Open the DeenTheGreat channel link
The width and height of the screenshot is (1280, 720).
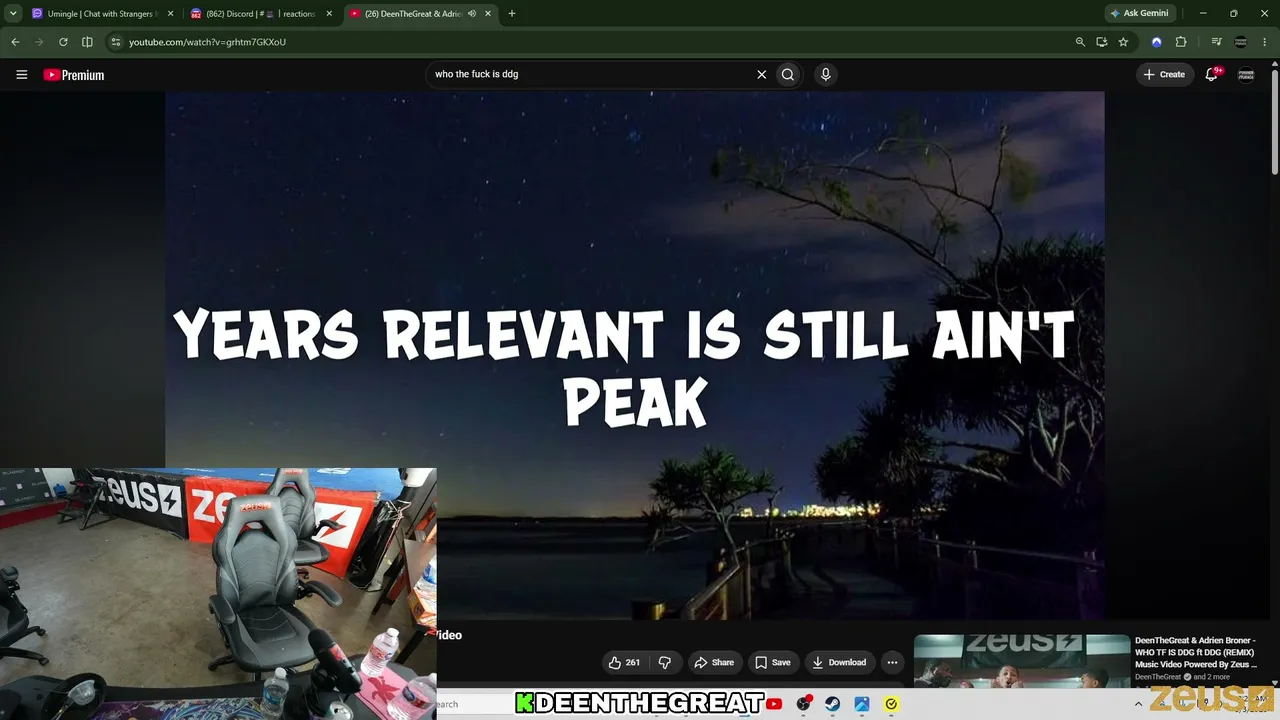pos(1158,677)
